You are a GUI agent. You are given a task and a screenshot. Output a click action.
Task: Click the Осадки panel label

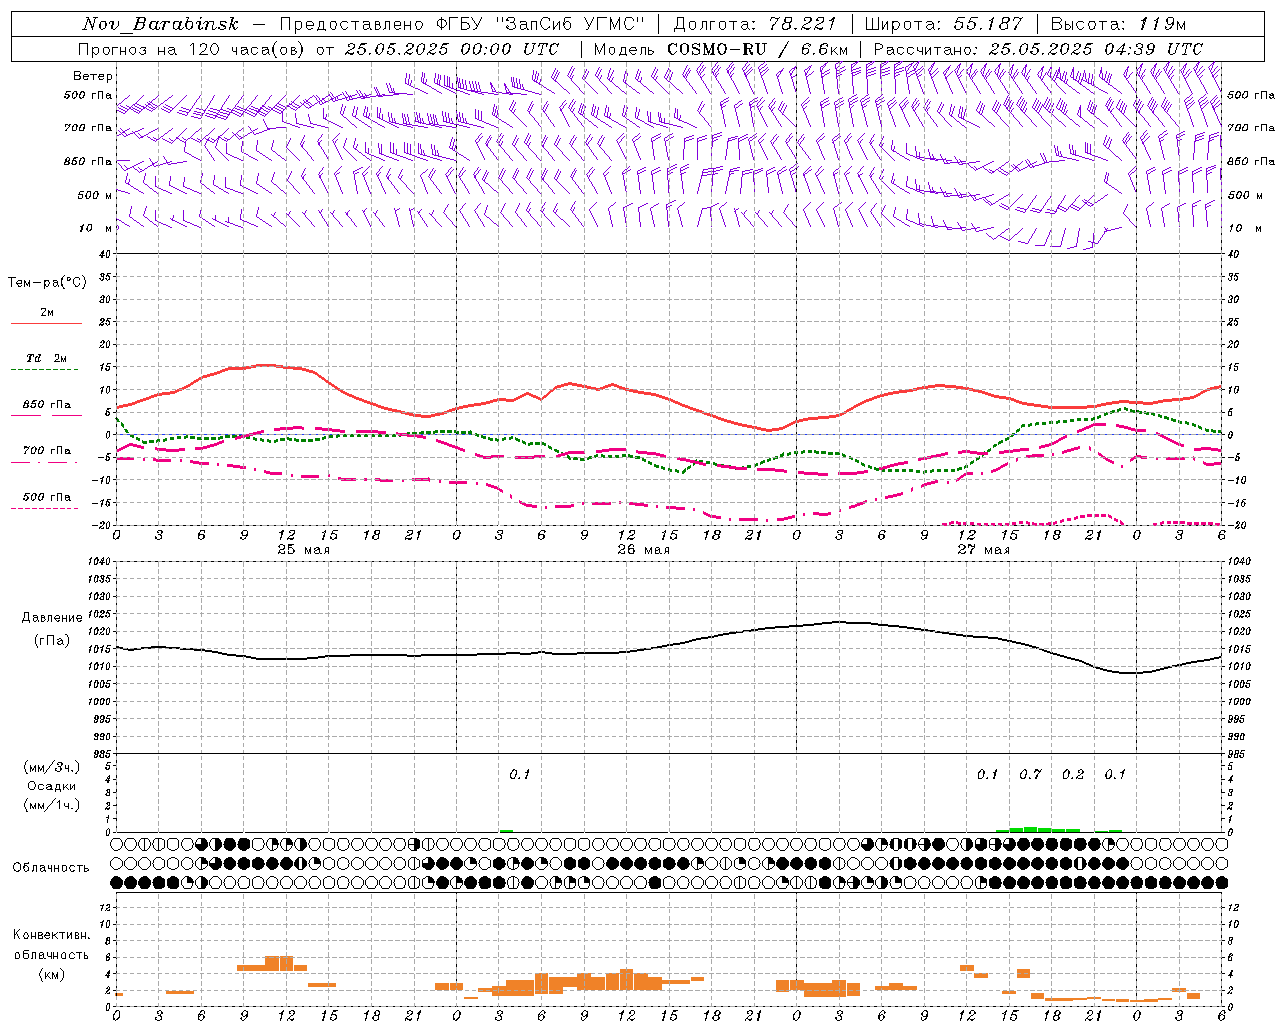[52, 786]
